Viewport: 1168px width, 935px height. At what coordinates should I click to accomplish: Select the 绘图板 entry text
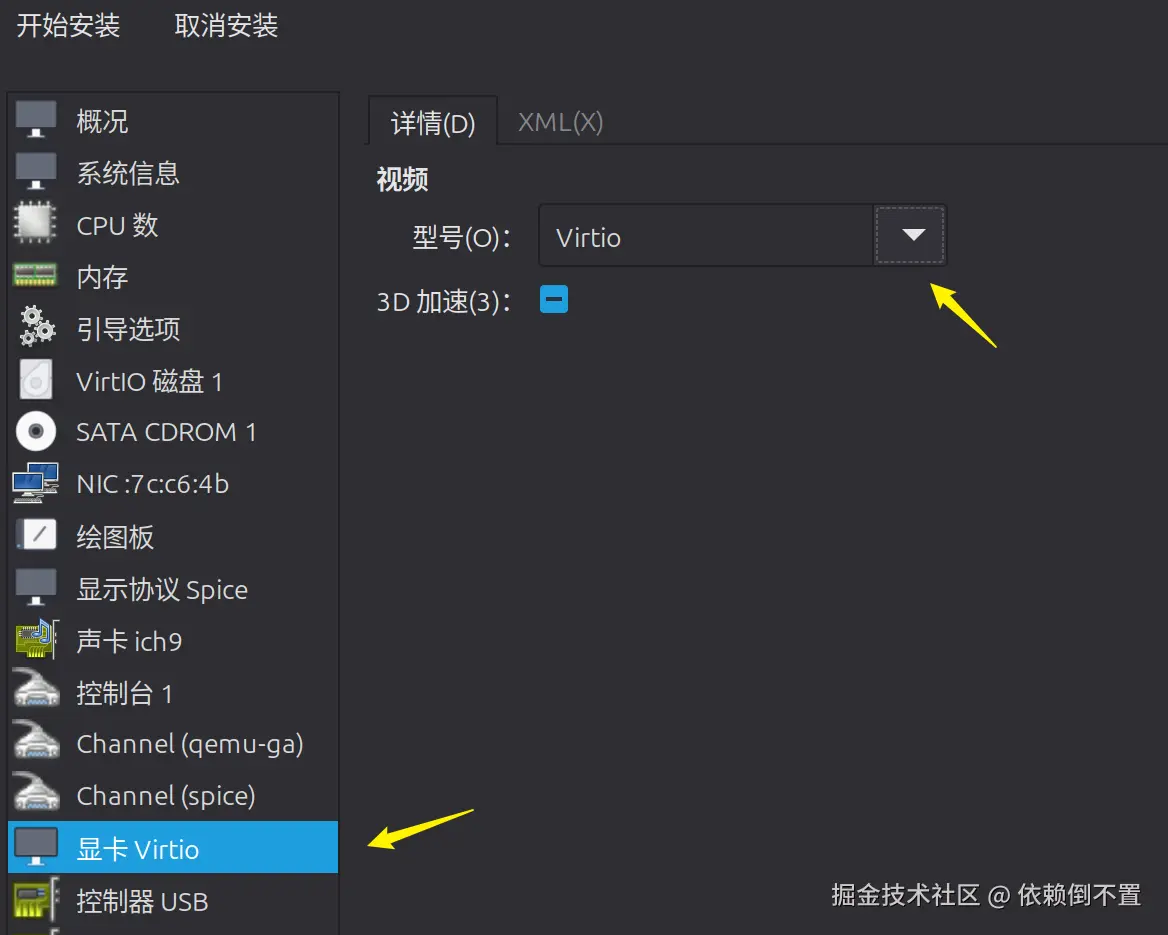coord(115,537)
